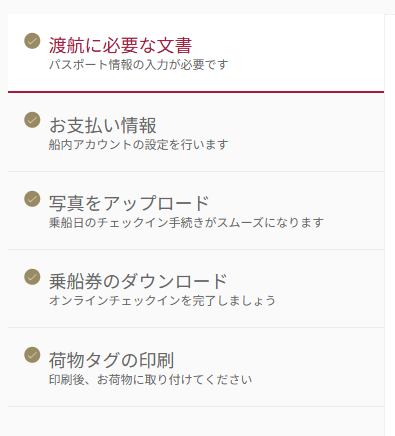The width and height of the screenshot is (395, 436).
Task: Click empty area right of 乗船券のダウンロード row
Action: click(332, 289)
